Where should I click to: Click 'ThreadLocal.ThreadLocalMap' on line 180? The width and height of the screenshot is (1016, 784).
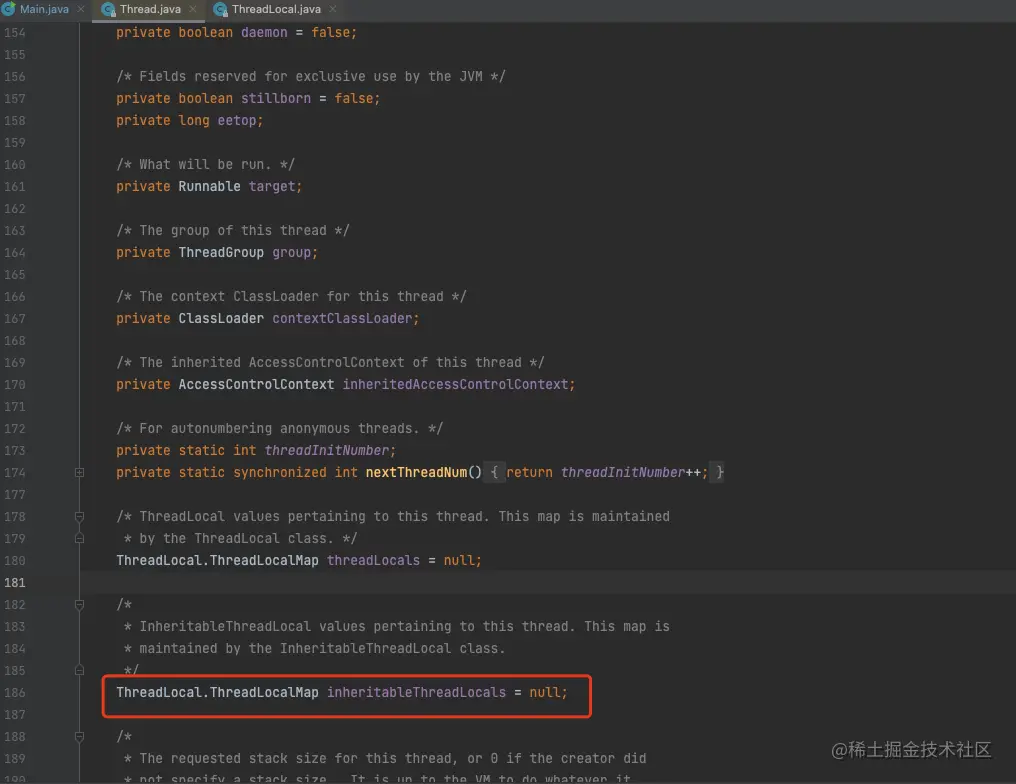pyautogui.click(x=217, y=560)
